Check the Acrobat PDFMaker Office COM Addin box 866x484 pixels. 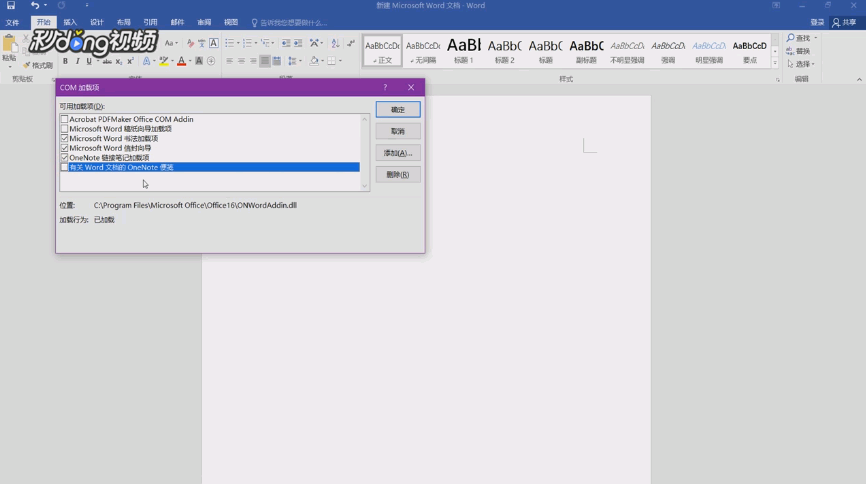pyautogui.click(x=65, y=119)
